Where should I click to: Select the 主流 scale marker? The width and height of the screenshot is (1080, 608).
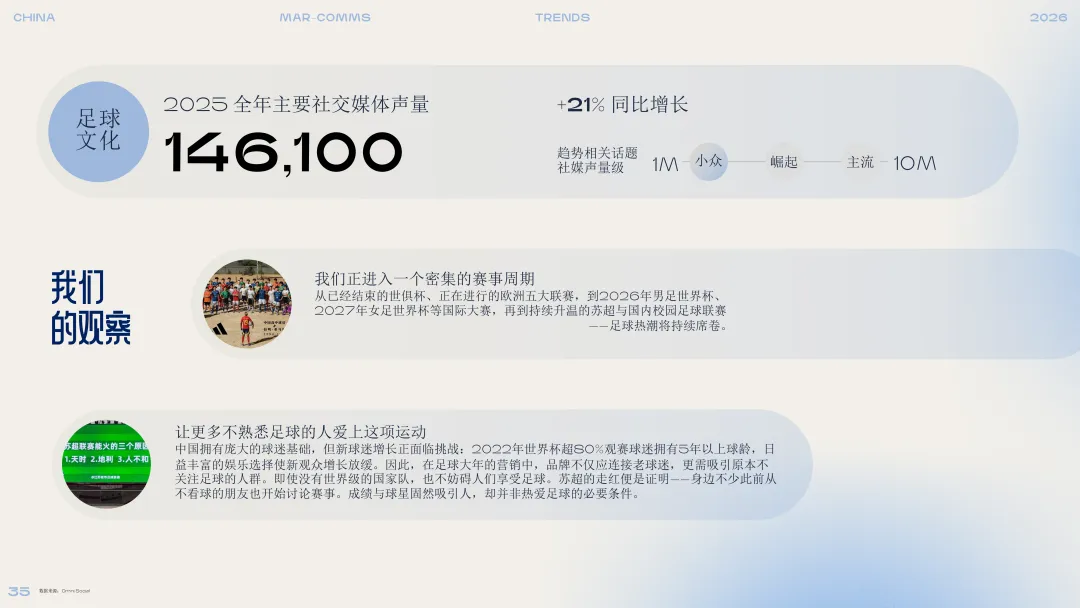tap(860, 163)
